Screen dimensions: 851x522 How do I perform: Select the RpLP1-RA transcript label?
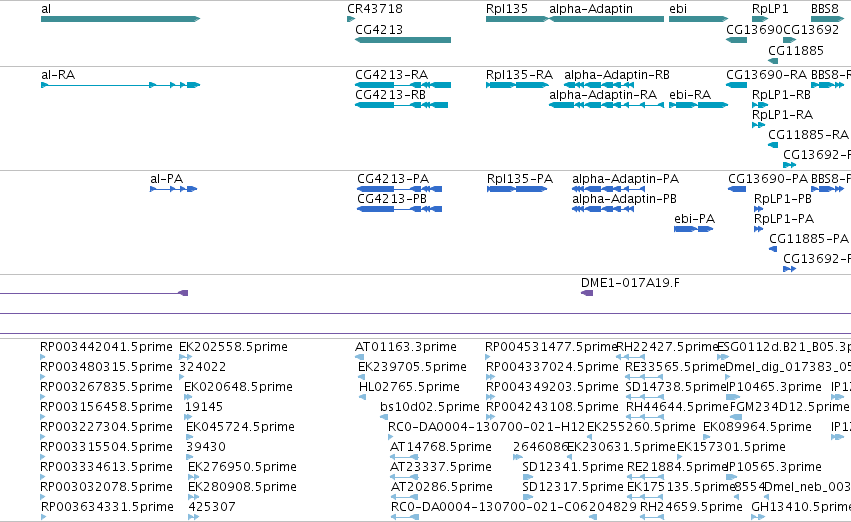tap(782, 114)
